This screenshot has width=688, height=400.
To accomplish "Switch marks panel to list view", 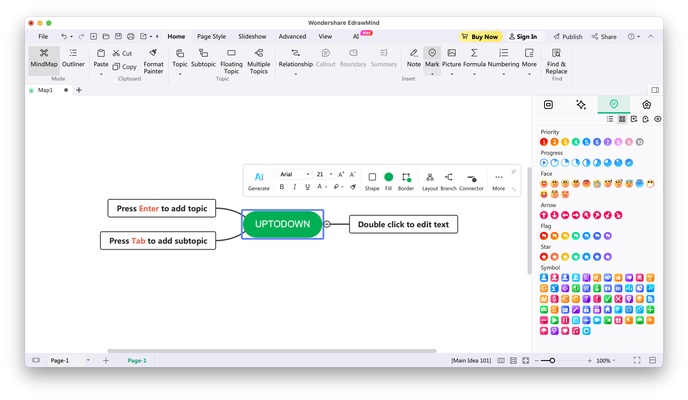I will pos(610,119).
